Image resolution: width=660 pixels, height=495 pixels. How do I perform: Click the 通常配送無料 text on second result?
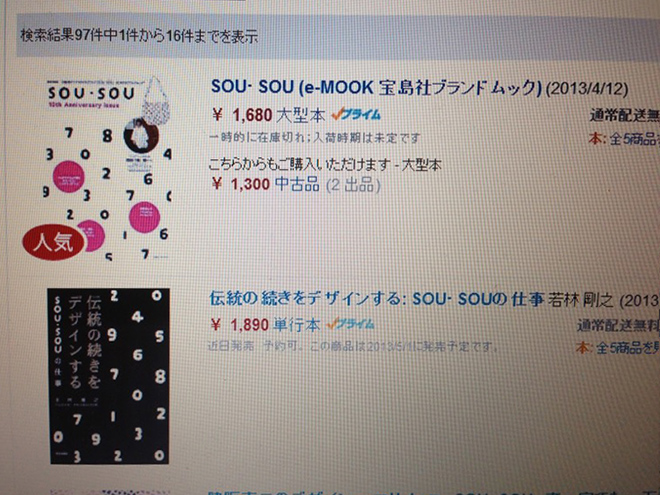click(618, 325)
